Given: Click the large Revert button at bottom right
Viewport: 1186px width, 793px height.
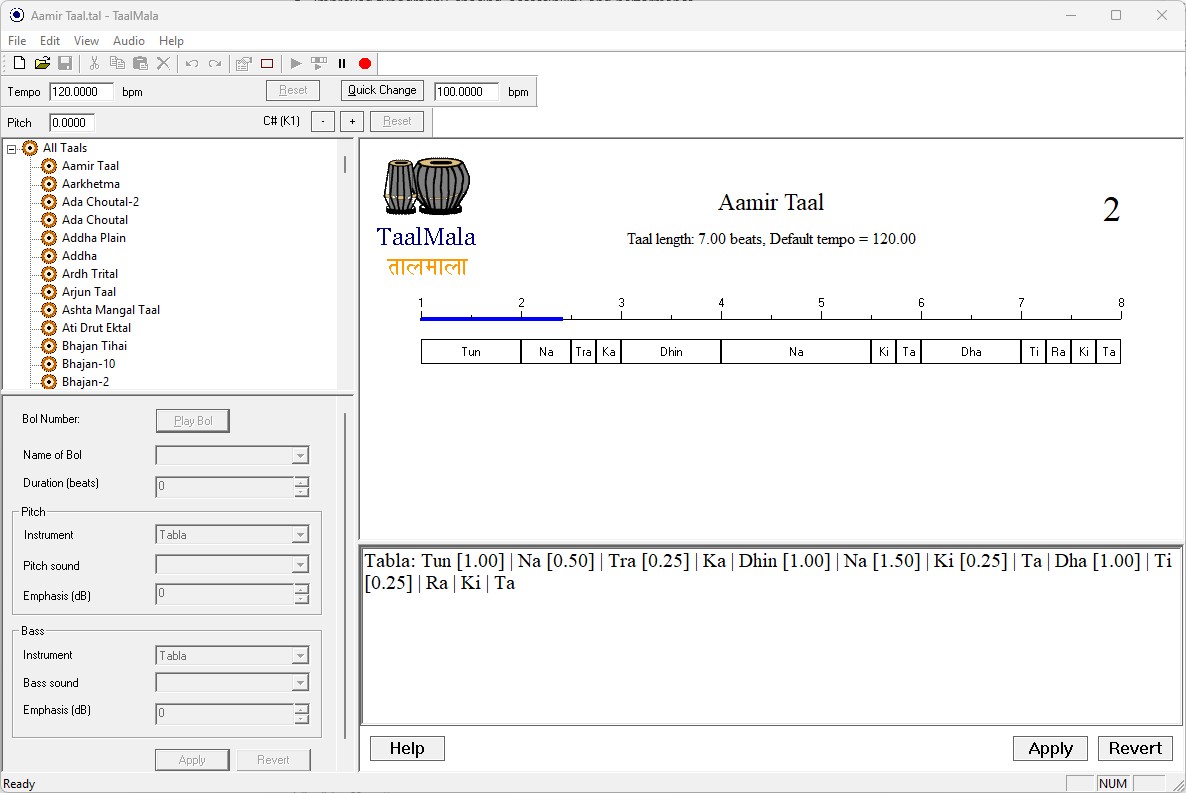Looking at the screenshot, I should coord(1135,748).
